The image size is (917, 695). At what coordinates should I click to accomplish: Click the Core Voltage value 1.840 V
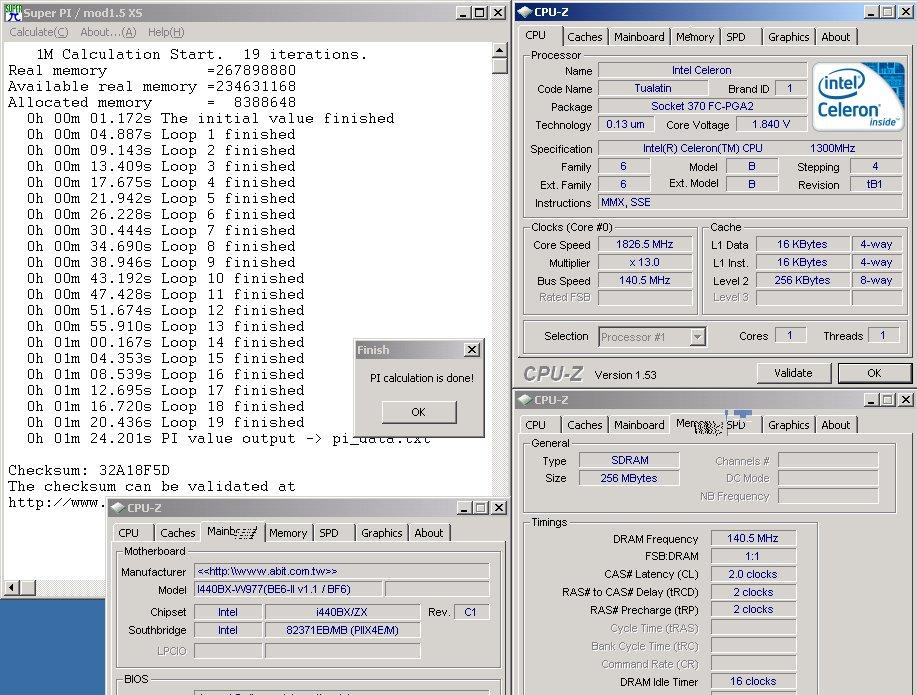[x=771, y=125]
